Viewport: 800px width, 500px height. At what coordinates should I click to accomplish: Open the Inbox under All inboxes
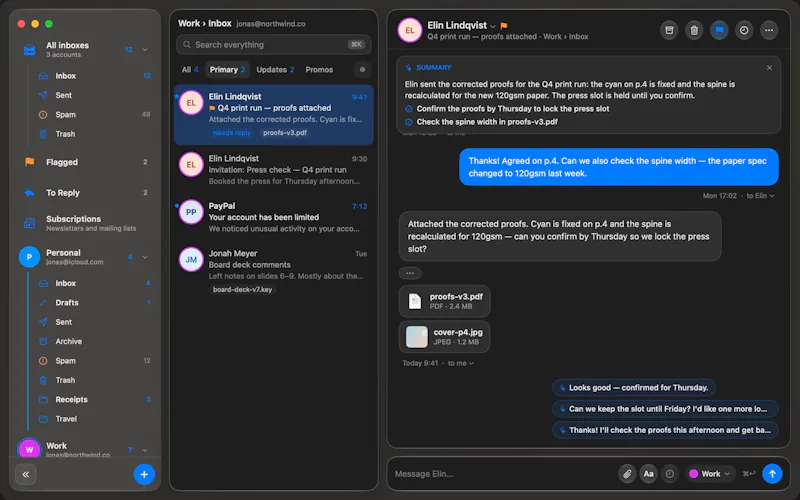[95, 76]
